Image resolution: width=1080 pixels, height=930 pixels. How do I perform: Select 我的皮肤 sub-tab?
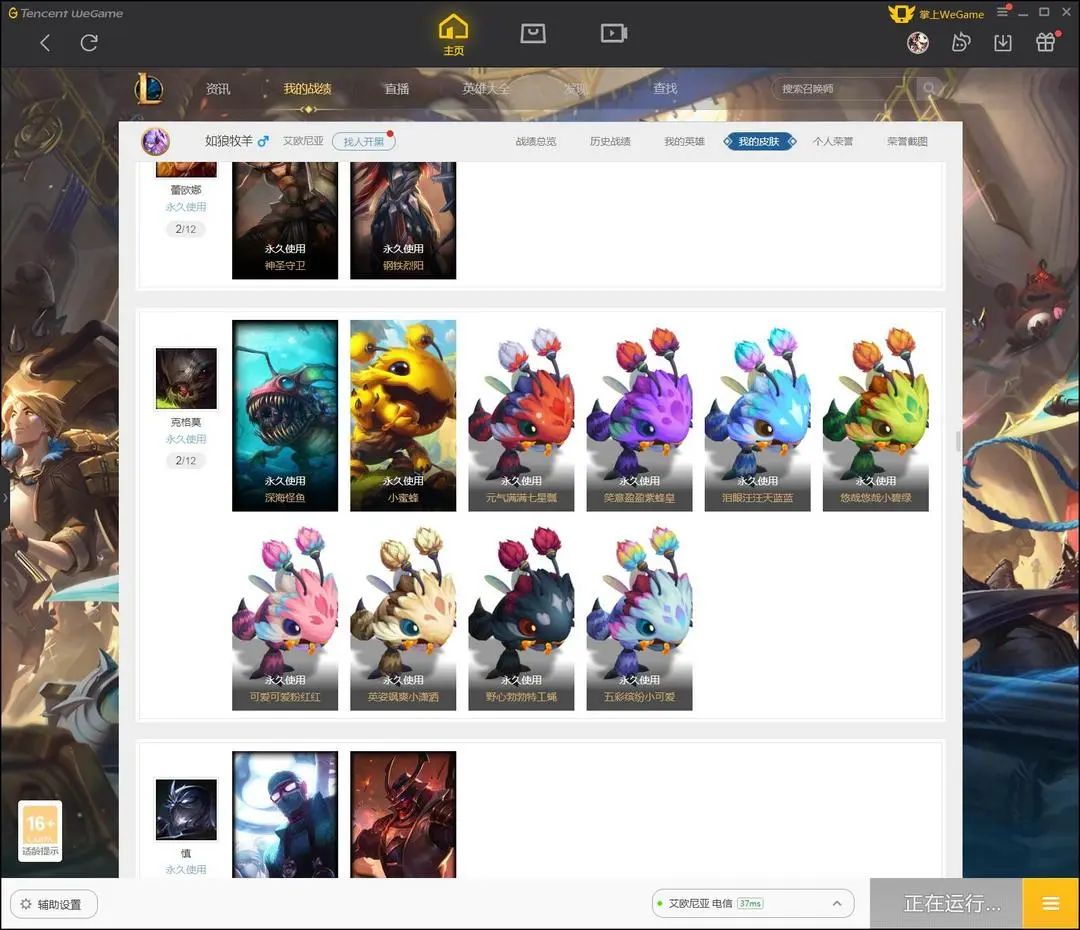759,141
